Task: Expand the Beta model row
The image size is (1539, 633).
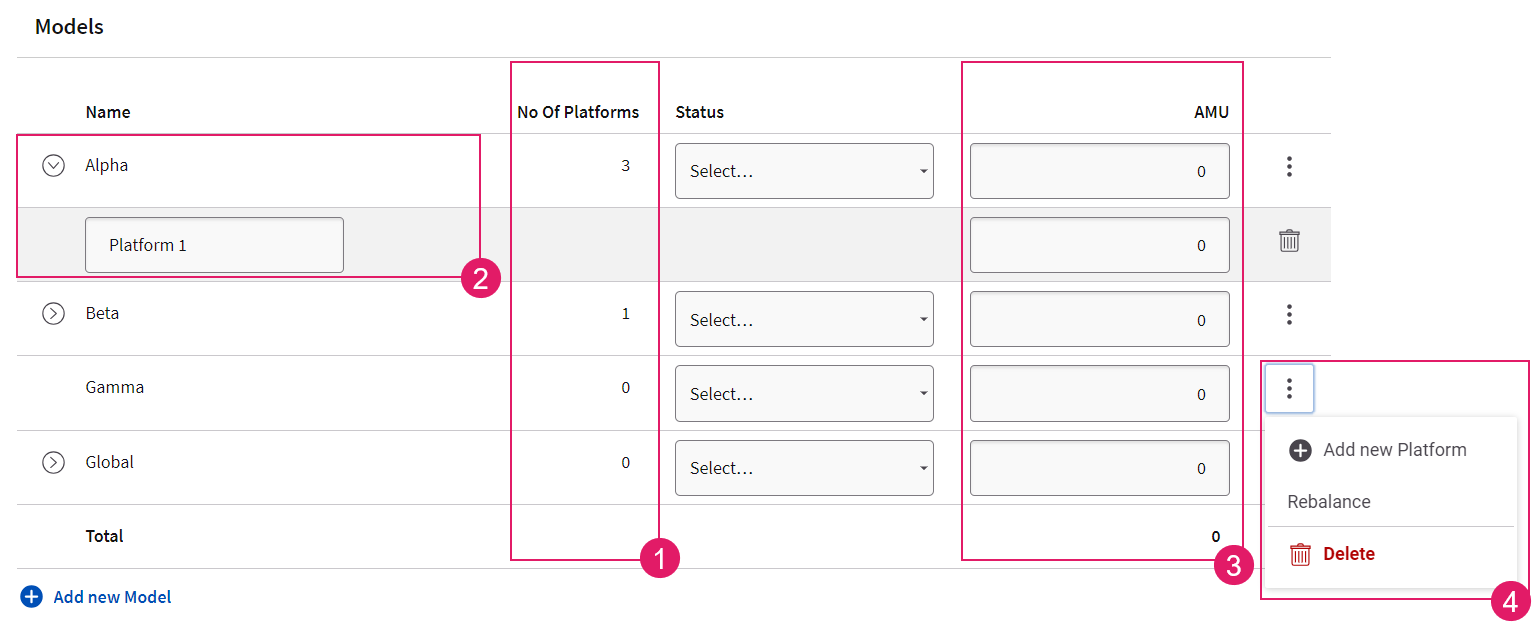Action: coord(53,314)
